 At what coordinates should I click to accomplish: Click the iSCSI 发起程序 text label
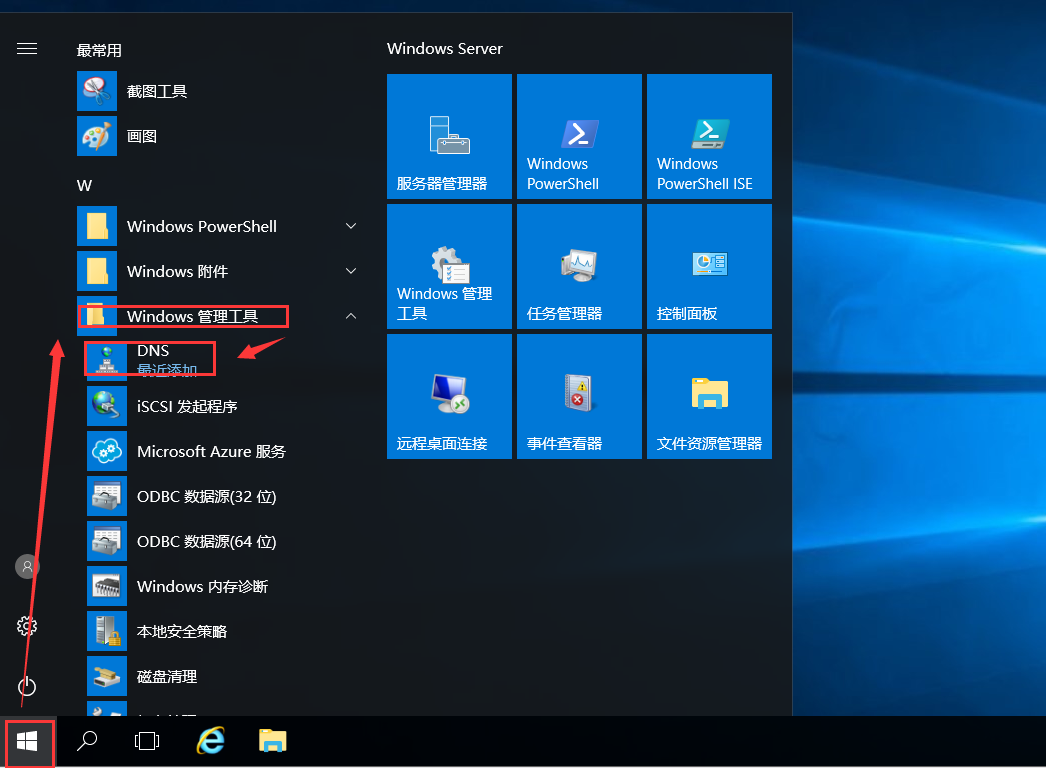[x=187, y=406]
